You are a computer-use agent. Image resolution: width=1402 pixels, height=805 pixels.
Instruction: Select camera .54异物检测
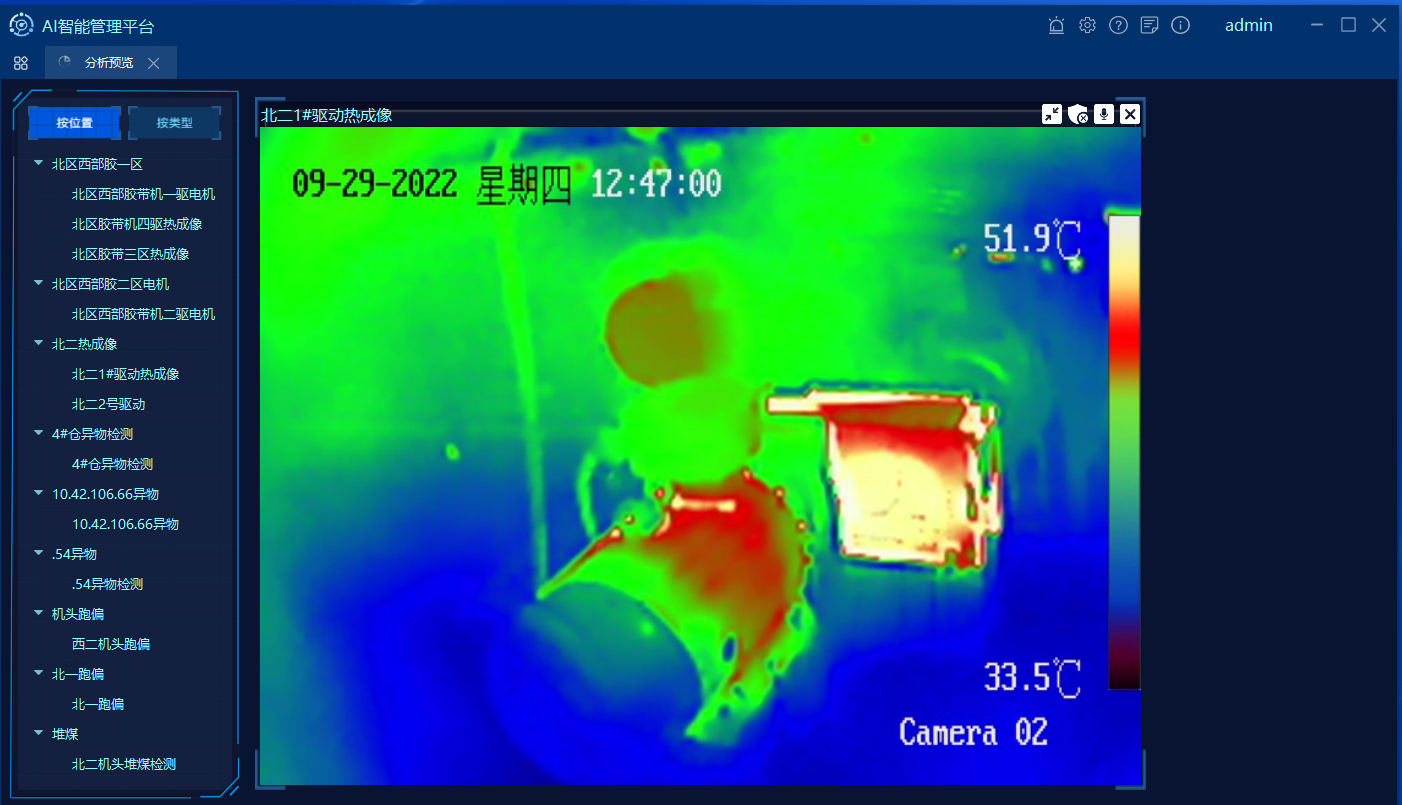tap(107, 584)
